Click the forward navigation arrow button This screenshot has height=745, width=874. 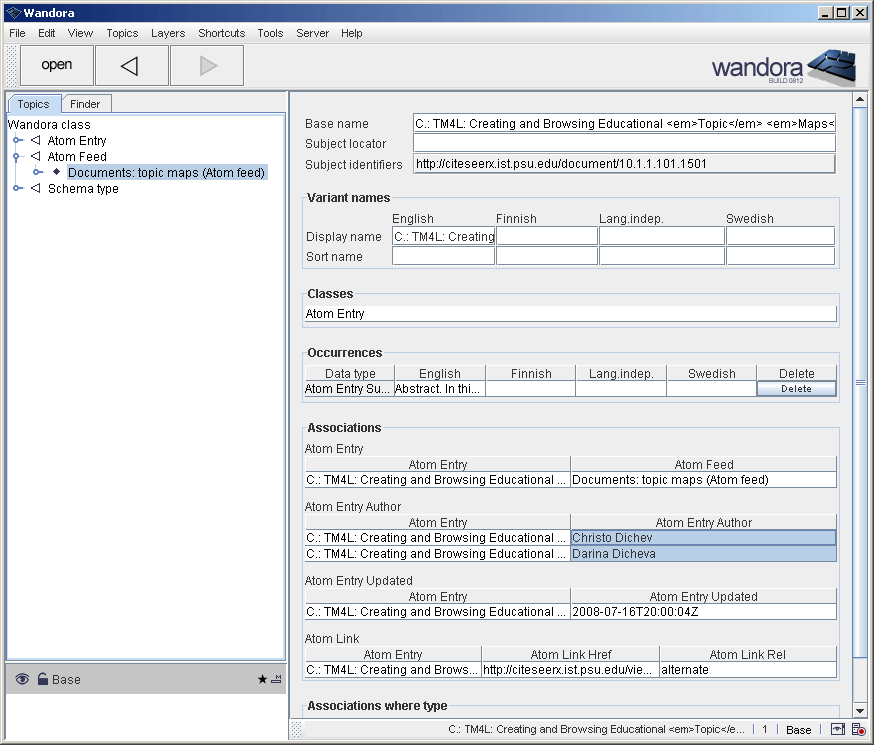(x=207, y=65)
